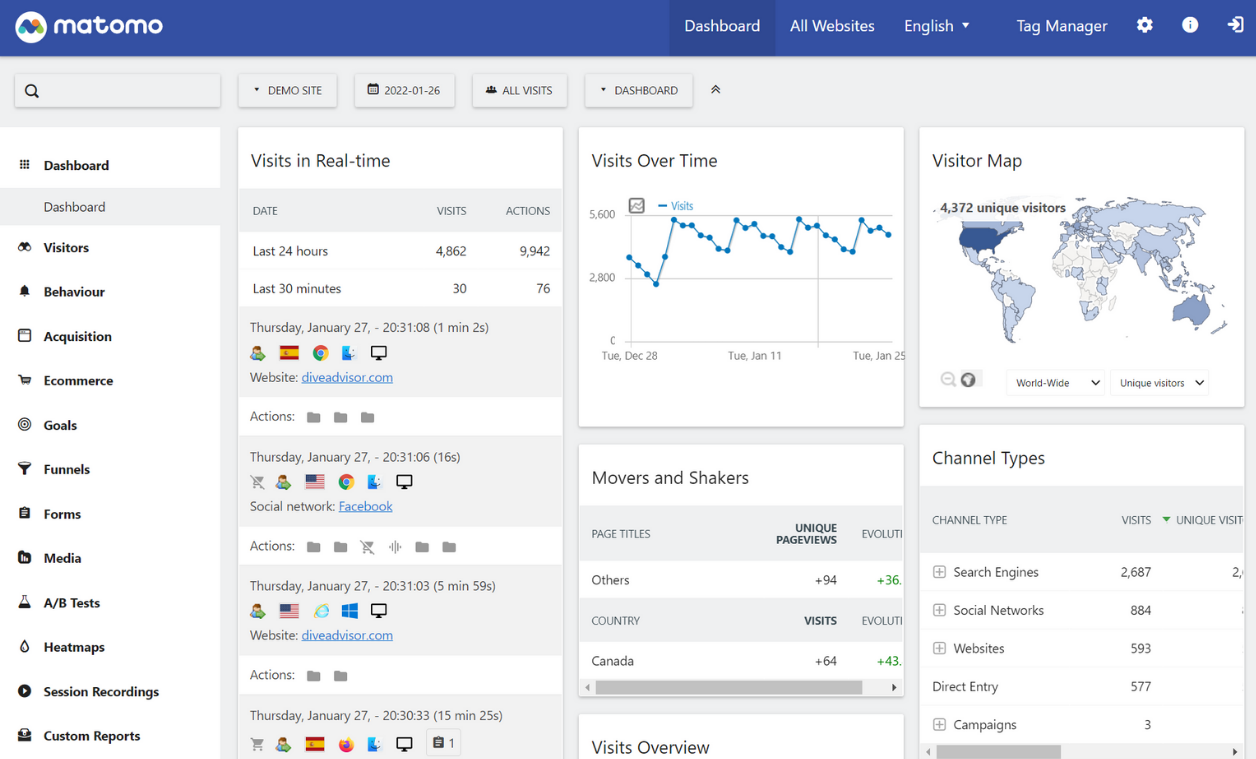Open the English language dropdown
The width and height of the screenshot is (1256, 759).
936,25
